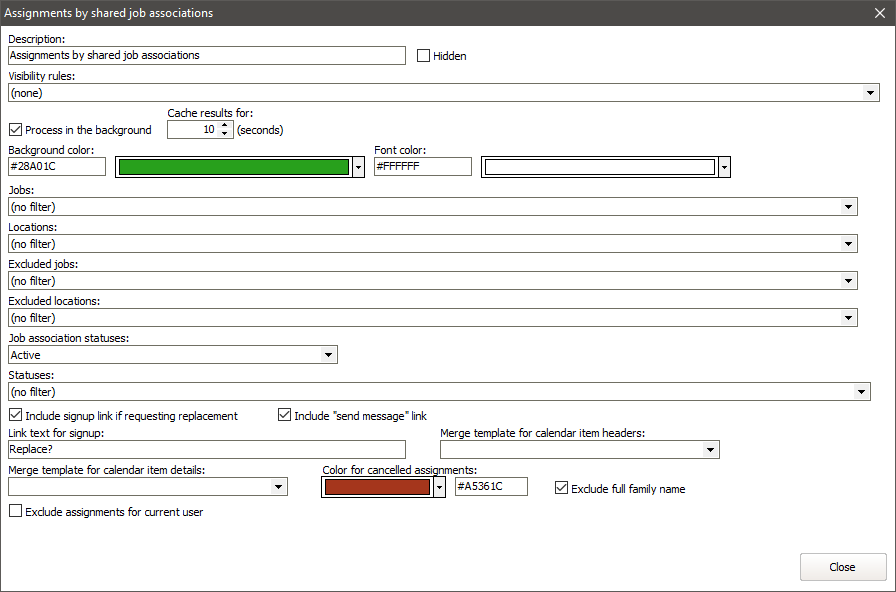Click the white font color swatch
This screenshot has width=896, height=592.
click(599, 167)
